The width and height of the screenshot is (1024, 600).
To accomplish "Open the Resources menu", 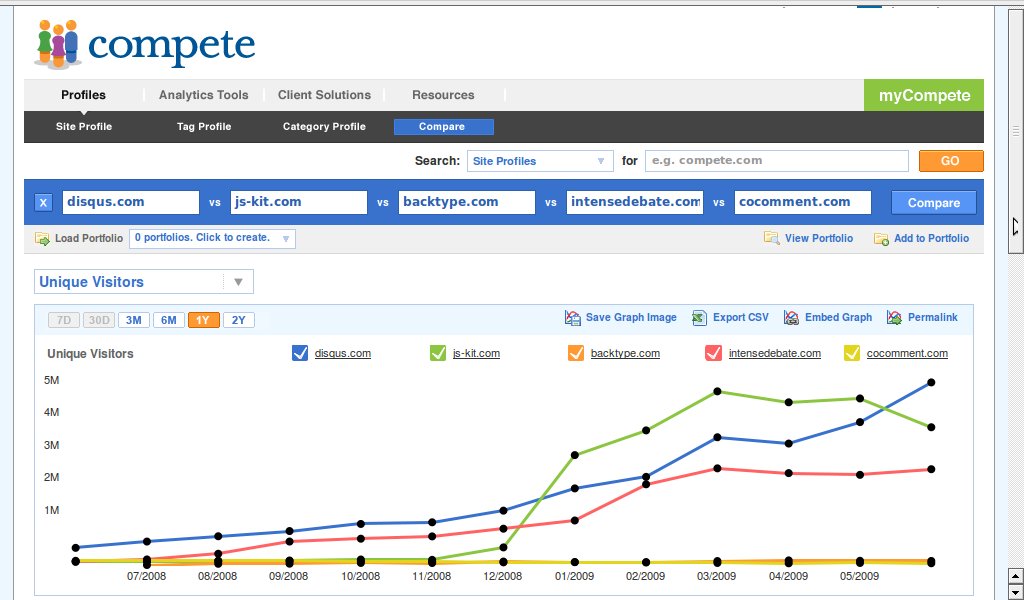I will 443,95.
